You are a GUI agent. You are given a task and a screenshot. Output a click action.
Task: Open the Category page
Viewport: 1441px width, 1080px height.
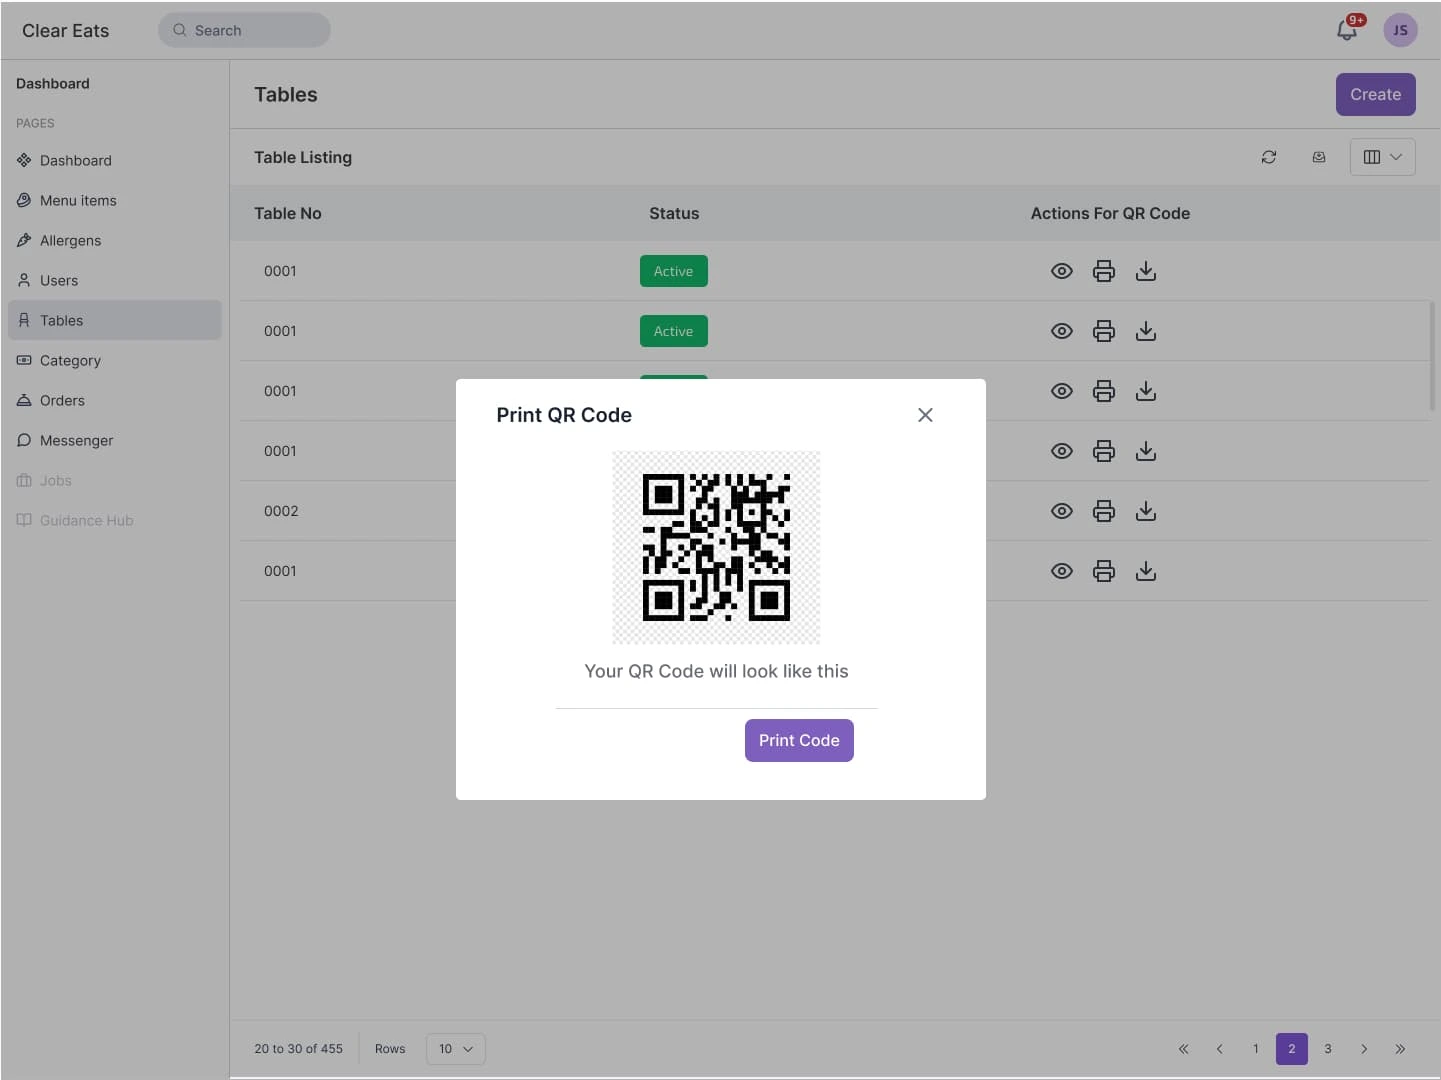115,360
